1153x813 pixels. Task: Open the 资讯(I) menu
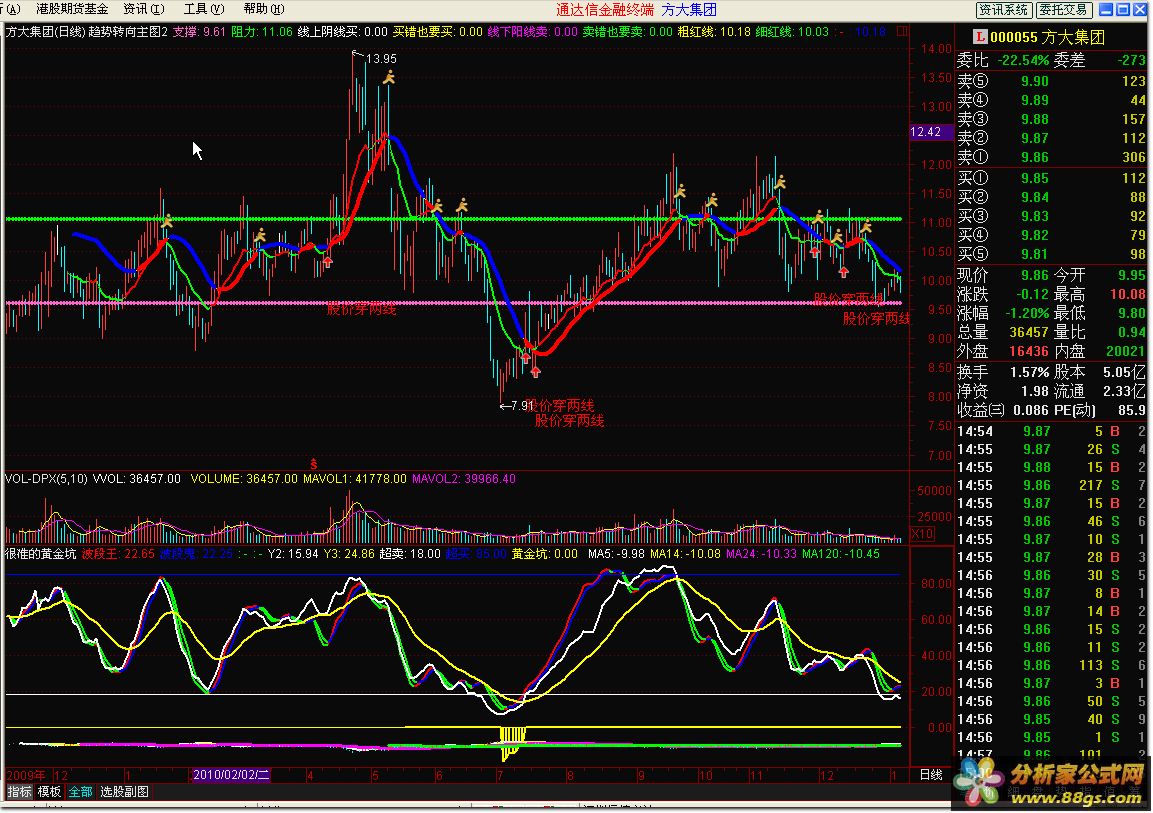144,9
